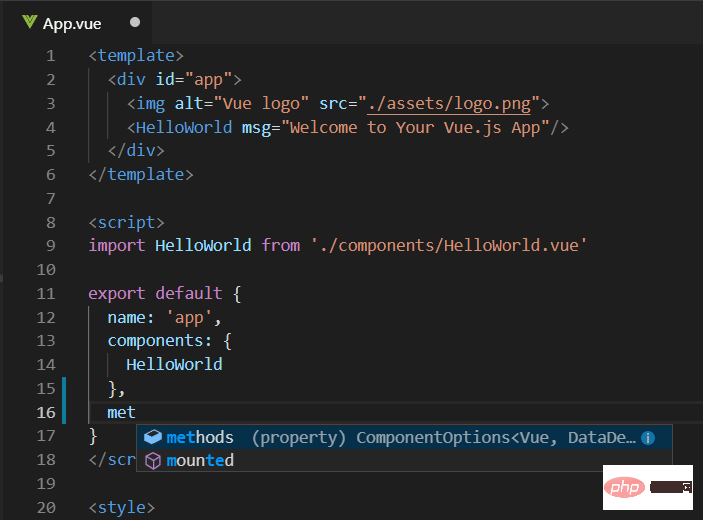This screenshot has width=703, height=520.
Task: Click the './components/HelloWorld.vue' import path
Action: (449, 246)
